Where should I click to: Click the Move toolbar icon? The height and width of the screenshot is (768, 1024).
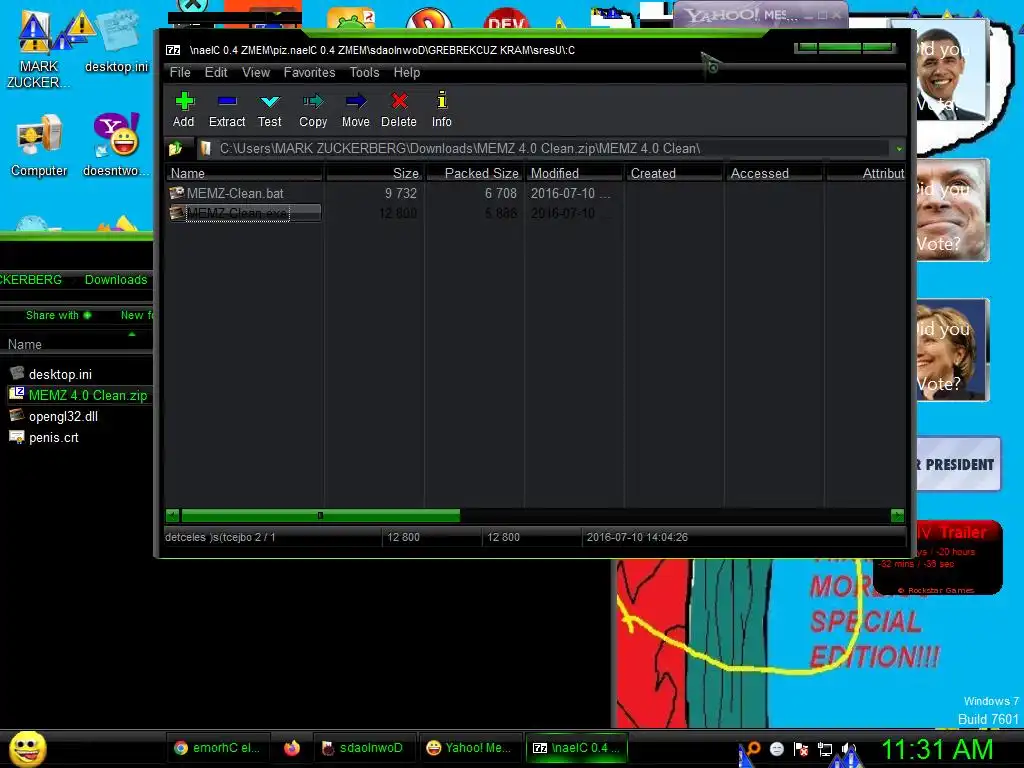click(x=355, y=109)
